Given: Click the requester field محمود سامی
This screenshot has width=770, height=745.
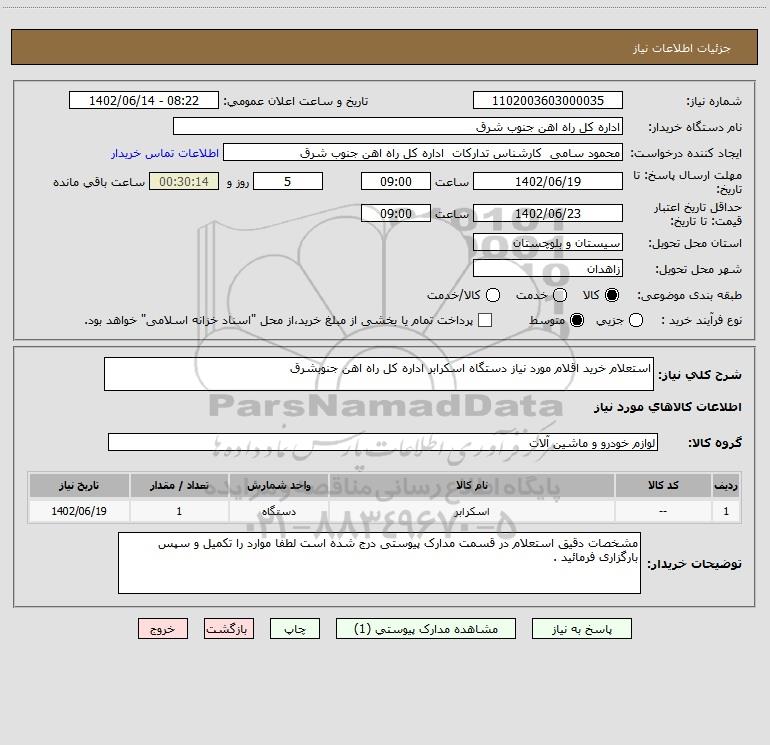Looking at the screenshot, I should (x=423, y=153).
